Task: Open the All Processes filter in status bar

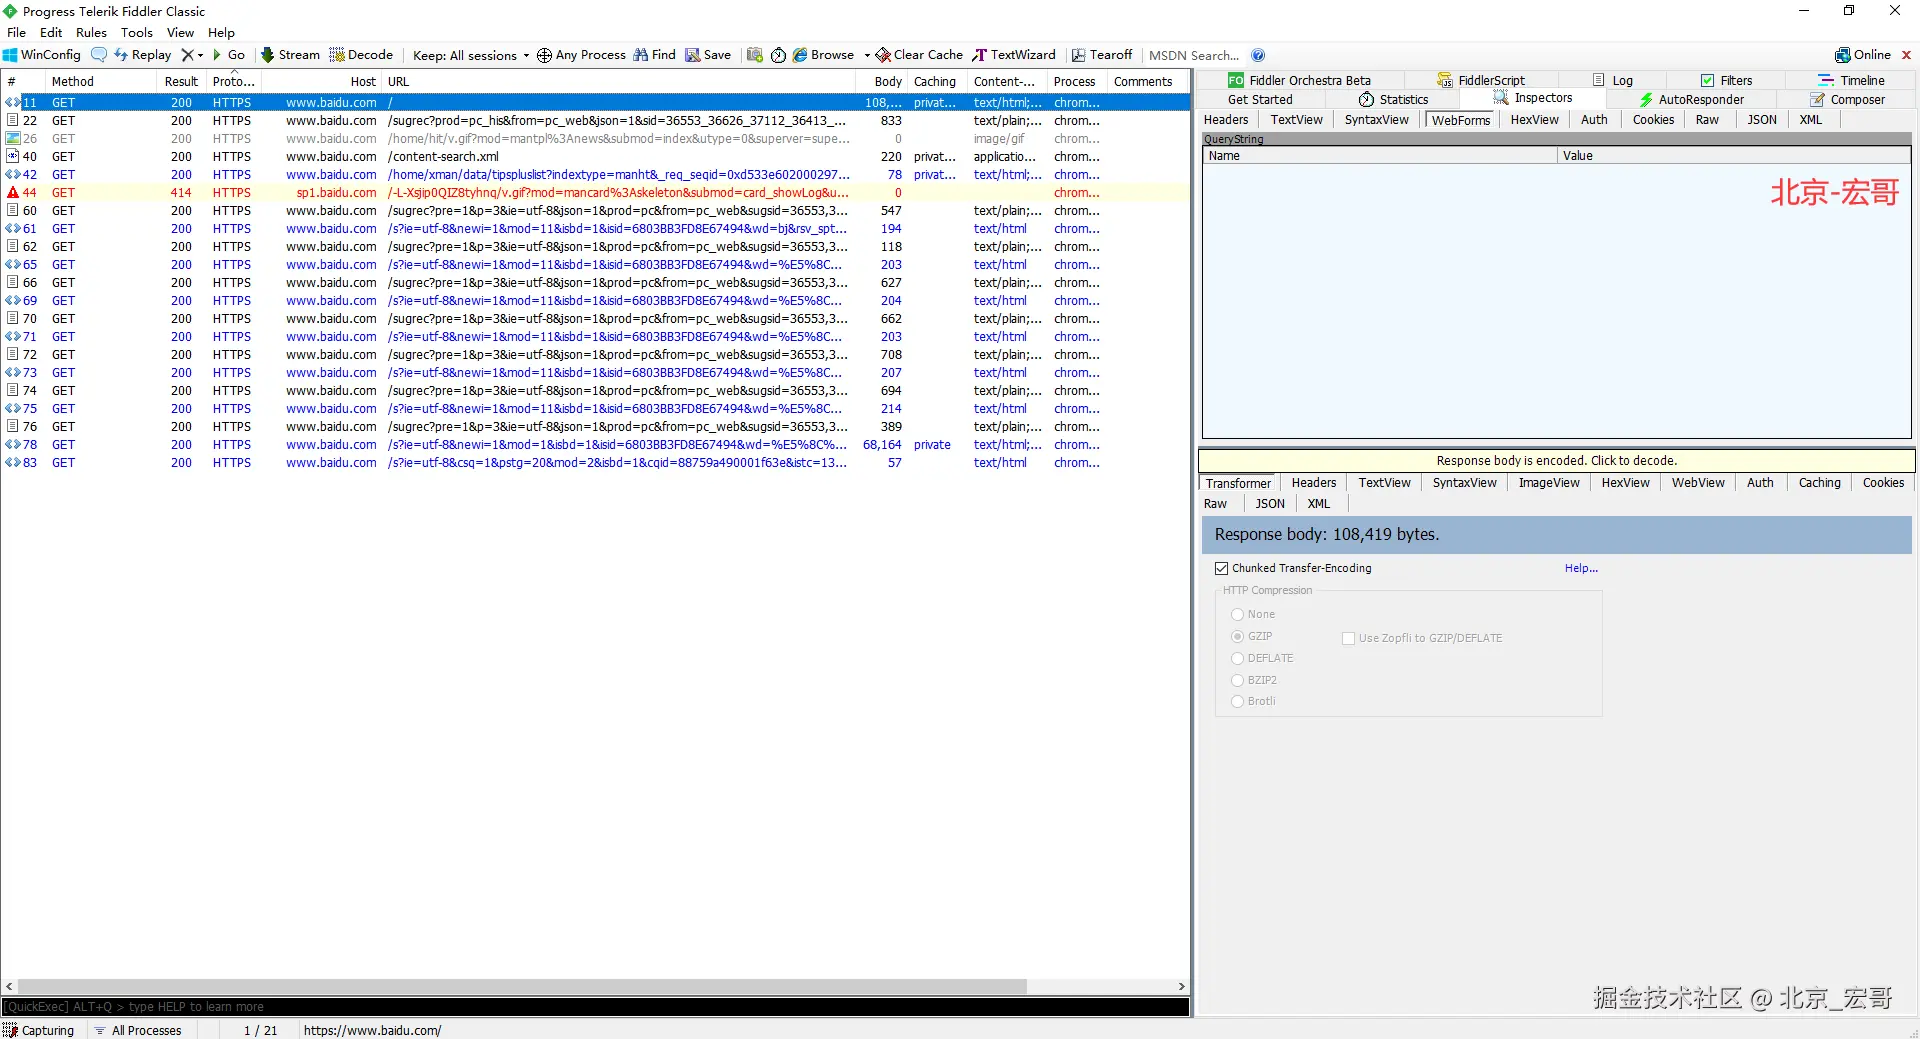Action: (x=138, y=1030)
